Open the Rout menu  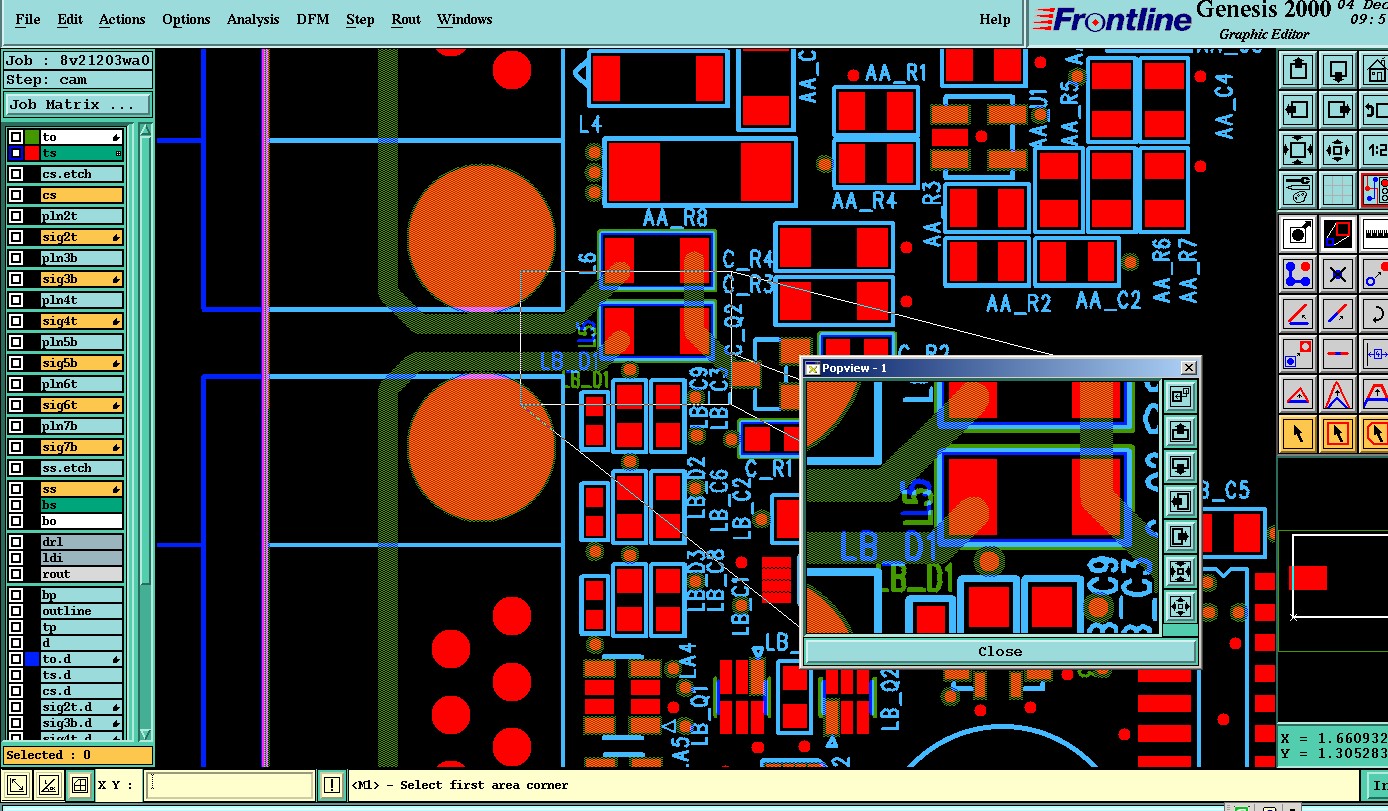(406, 19)
